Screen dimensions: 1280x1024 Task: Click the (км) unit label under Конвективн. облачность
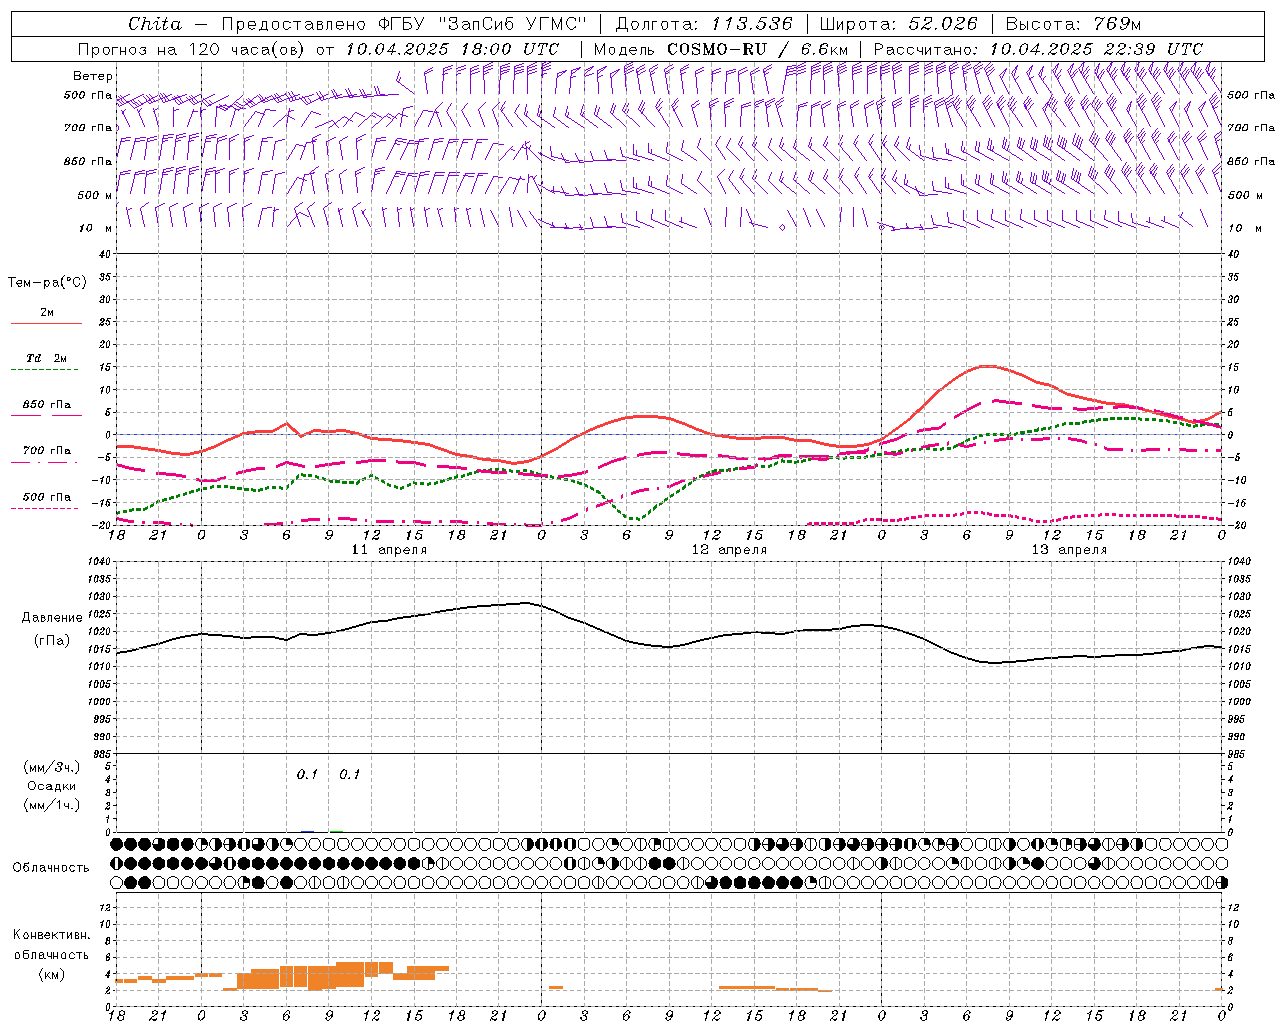coord(52,975)
